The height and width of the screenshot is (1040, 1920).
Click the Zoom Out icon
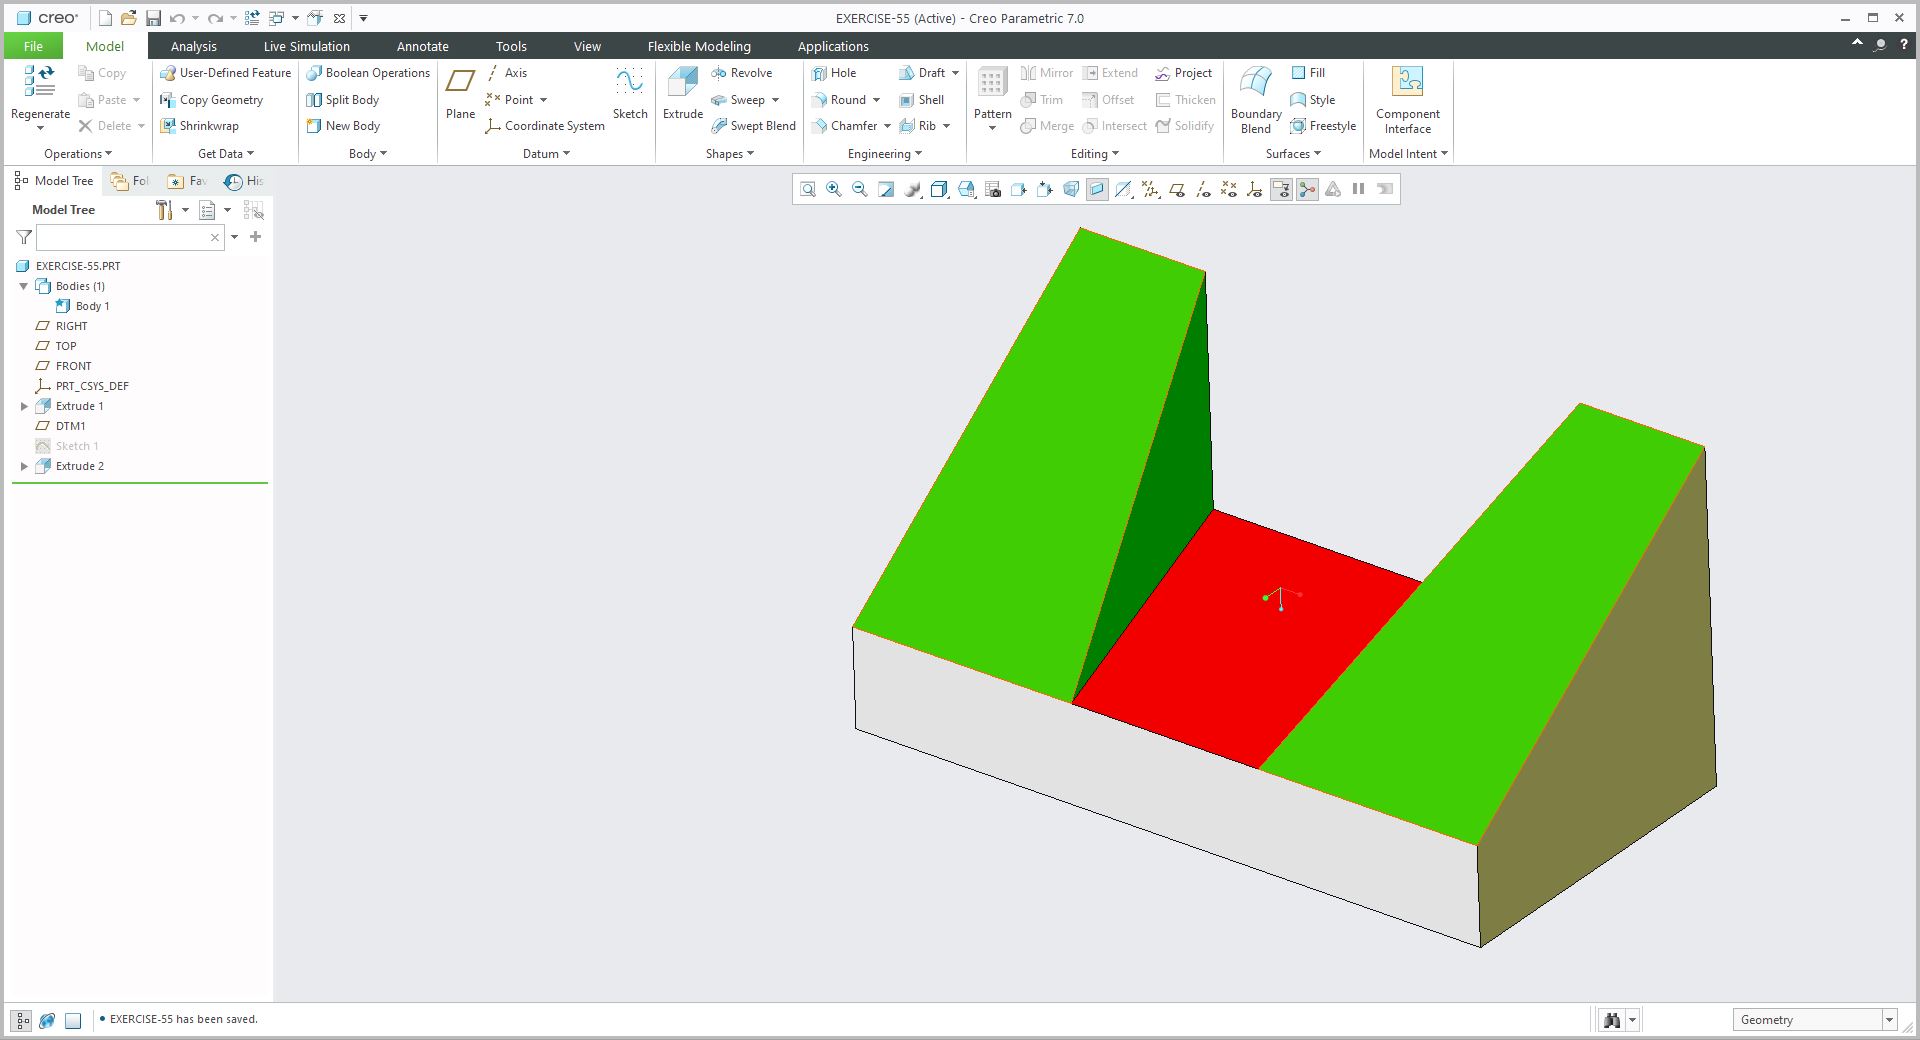(x=860, y=189)
